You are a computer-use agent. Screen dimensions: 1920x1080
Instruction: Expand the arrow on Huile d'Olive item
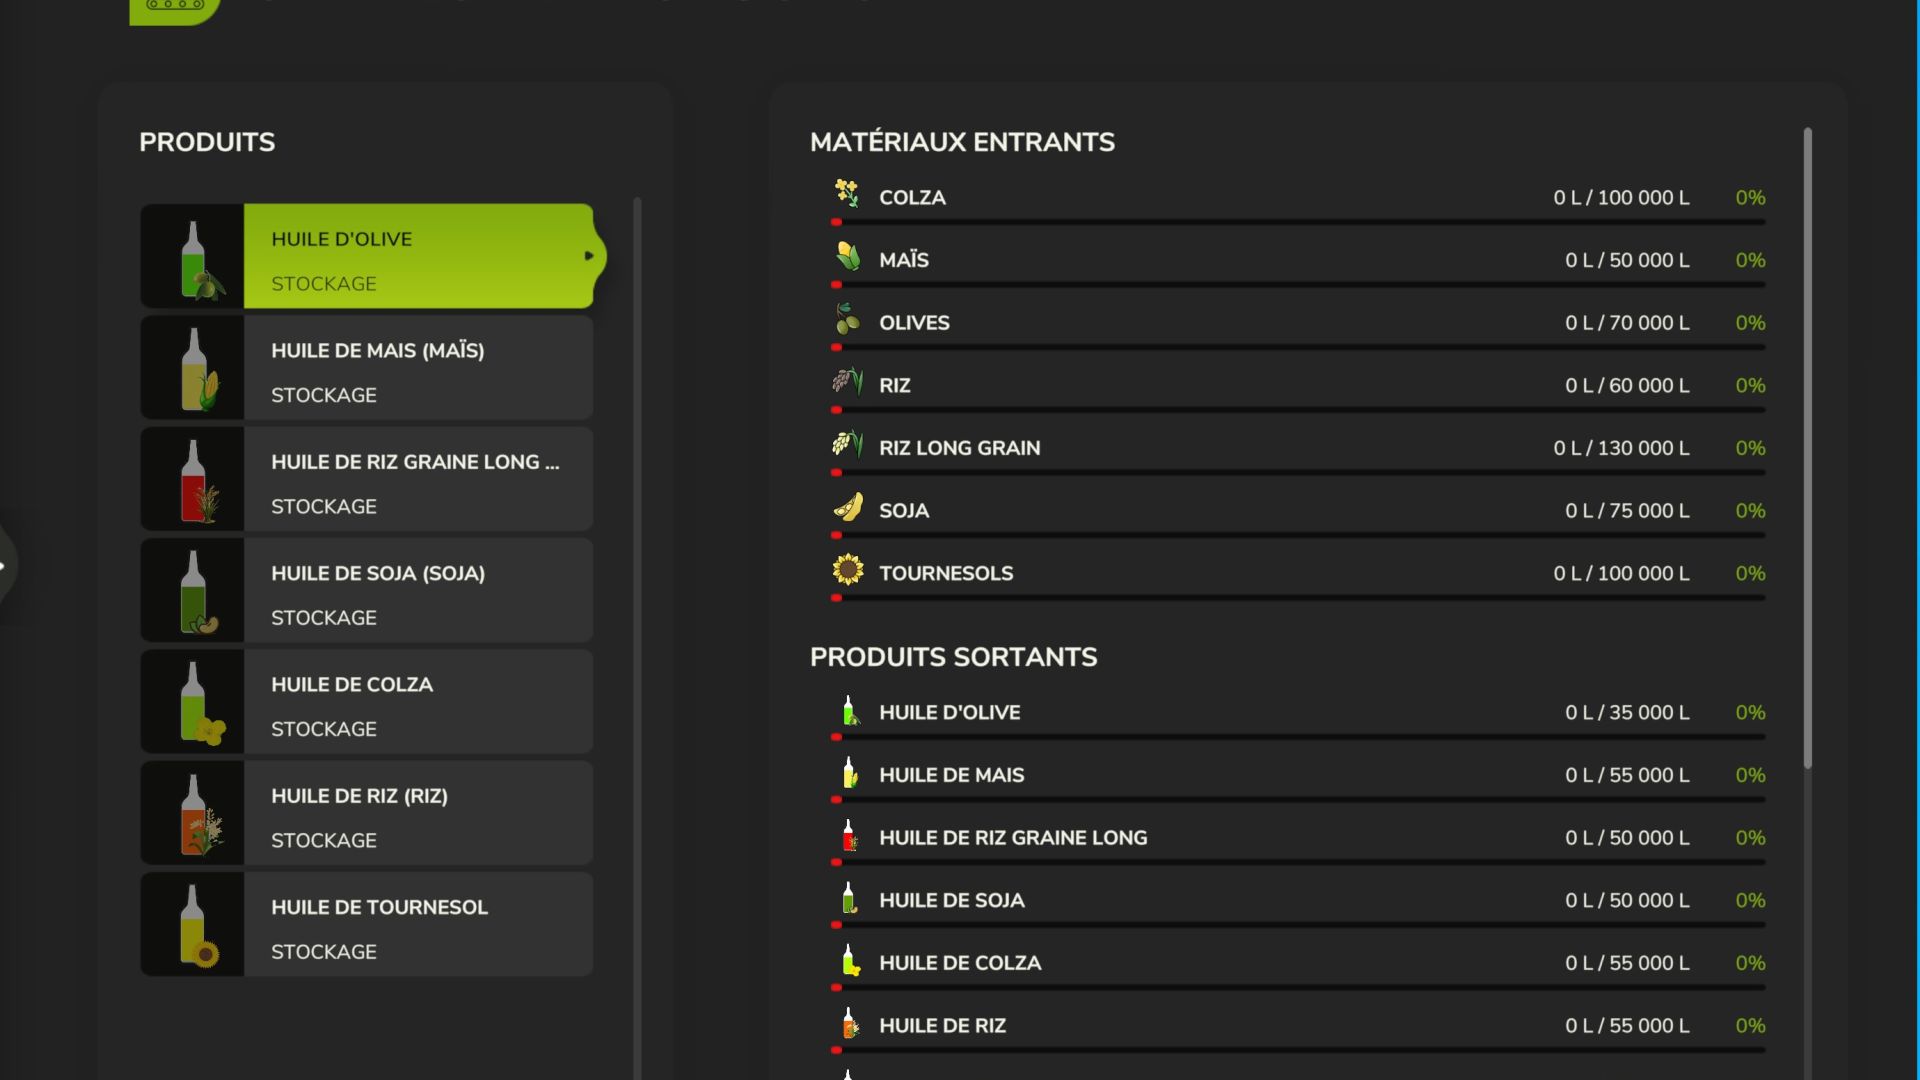pyautogui.click(x=589, y=256)
